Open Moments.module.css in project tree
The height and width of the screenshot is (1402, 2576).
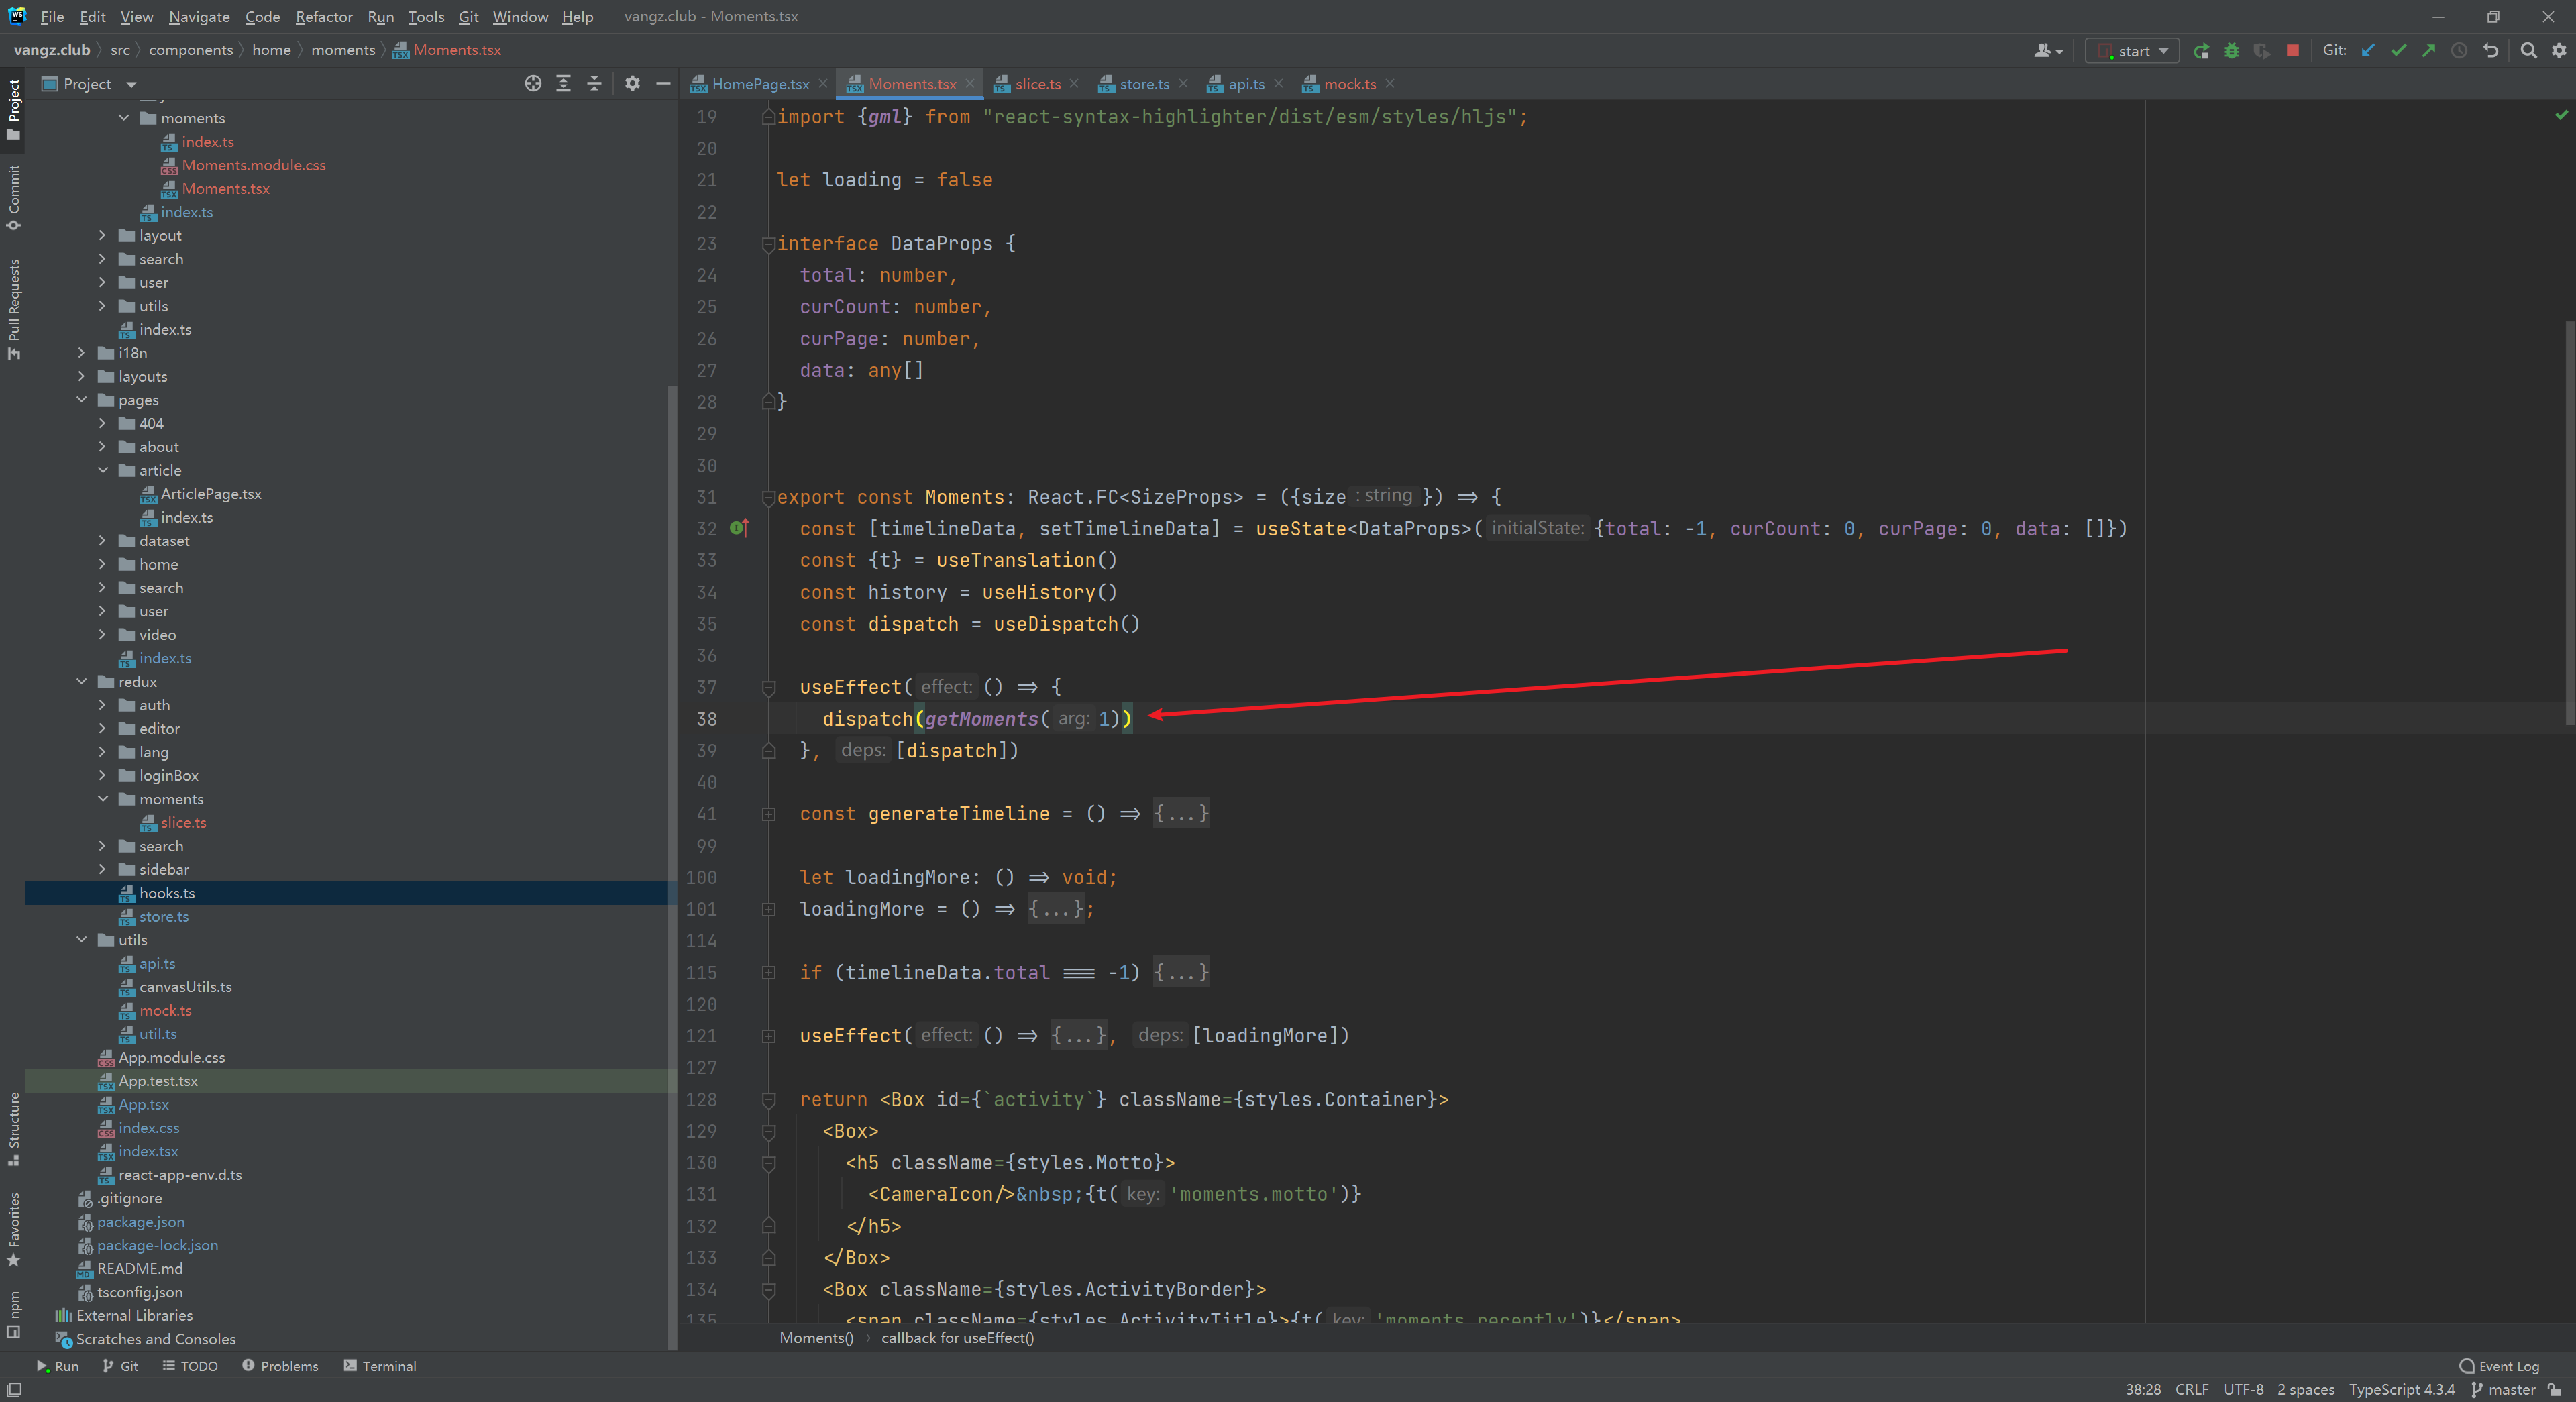(253, 165)
